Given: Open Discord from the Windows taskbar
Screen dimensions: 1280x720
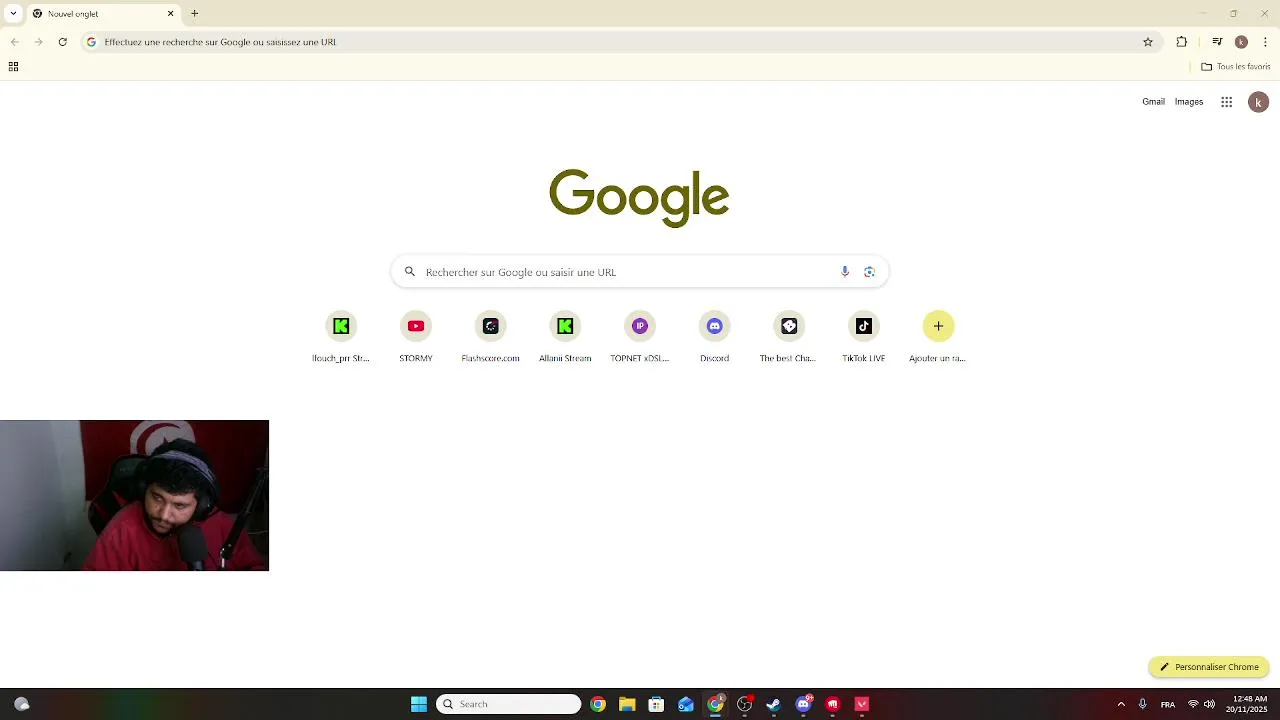Looking at the screenshot, I should coord(803,704).
